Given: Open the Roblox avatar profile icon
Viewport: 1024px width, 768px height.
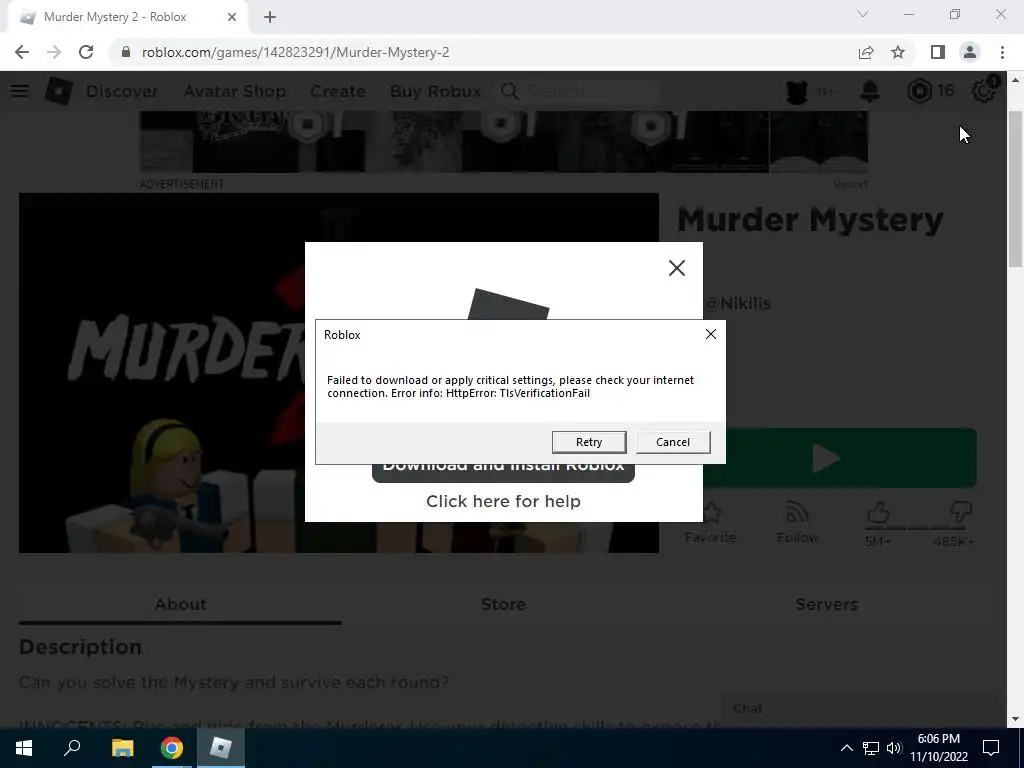Looking at the screenshot, I should [797, 91].
